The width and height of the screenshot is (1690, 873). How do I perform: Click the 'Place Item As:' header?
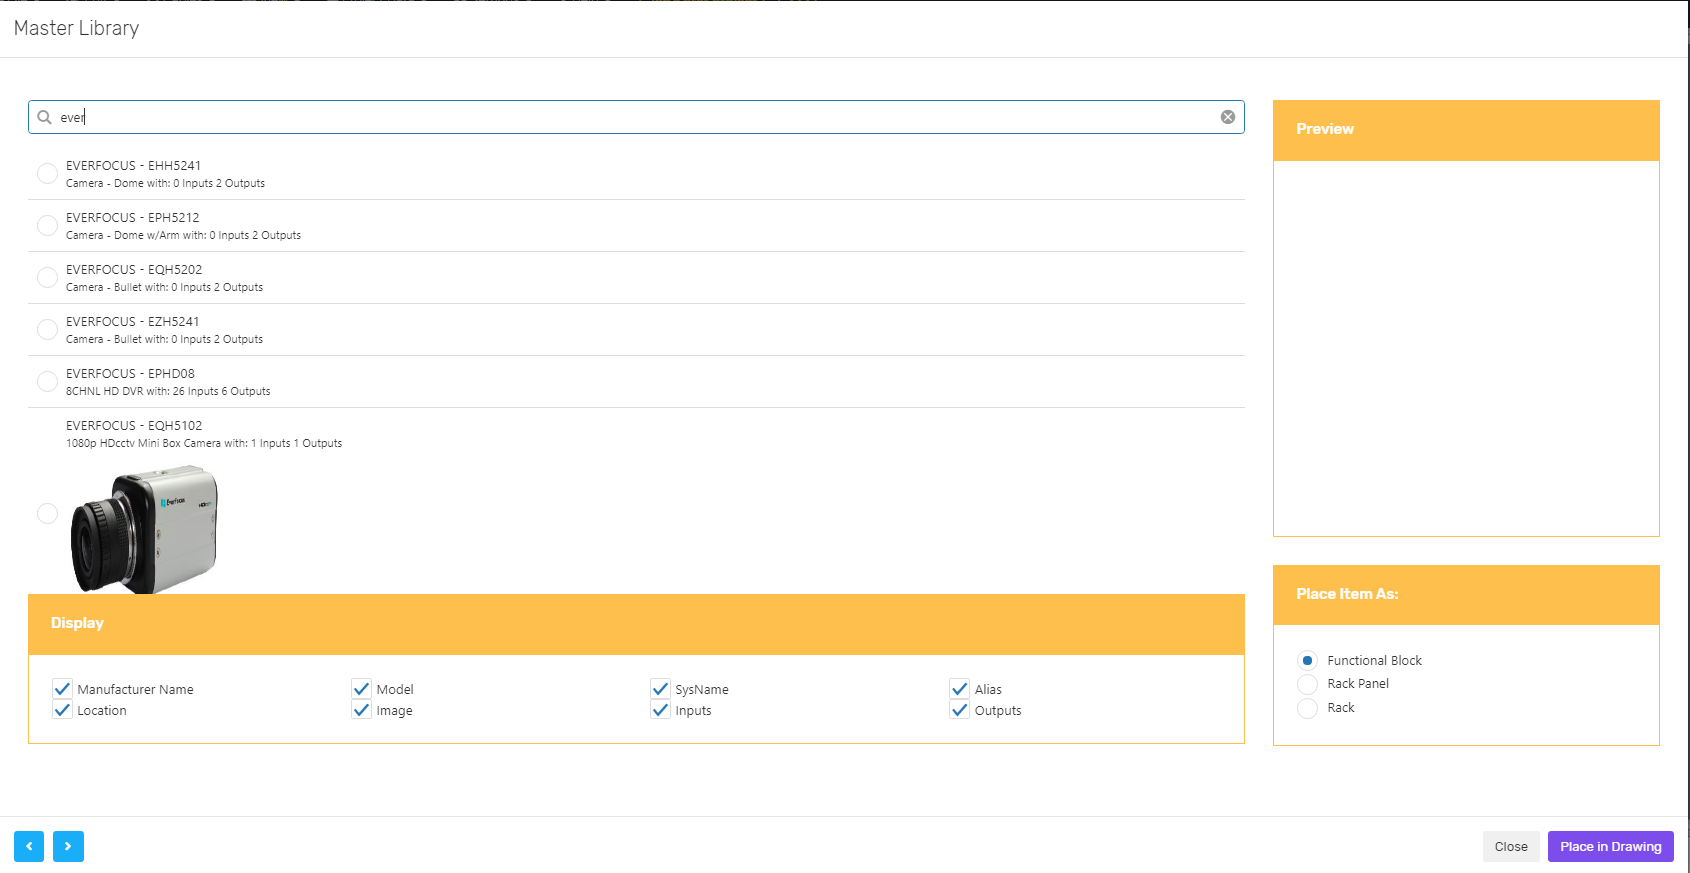point(1466,595)
